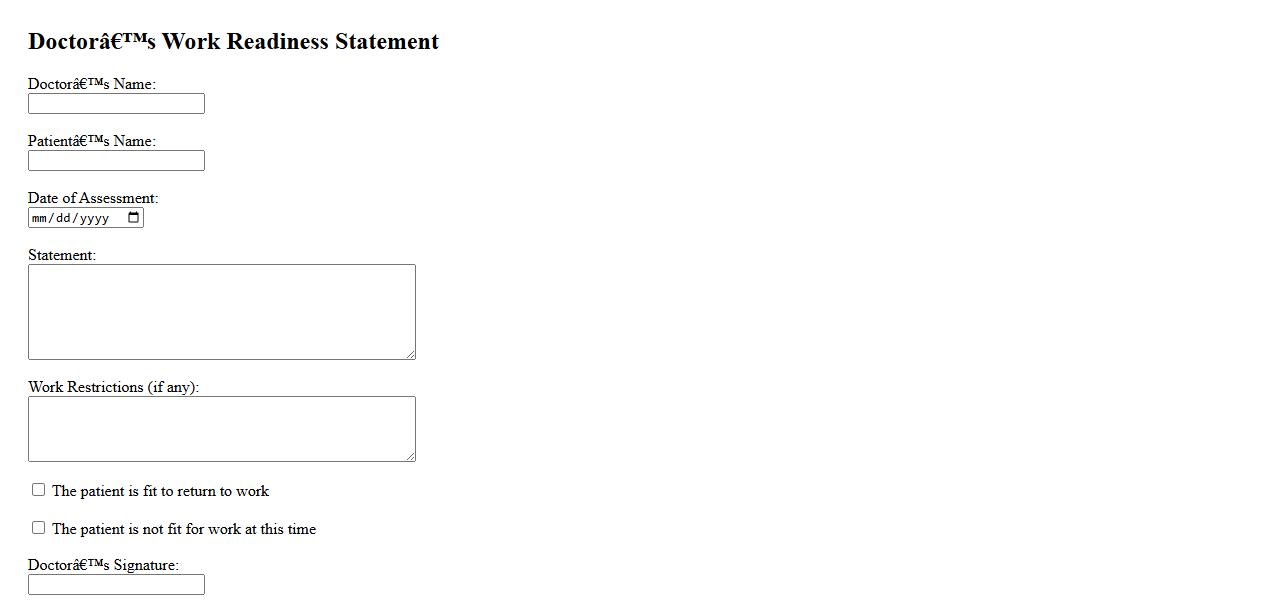Click the "Date of Assessment:" label
The image size is (1278, 601).
click(x=93, y=198)
